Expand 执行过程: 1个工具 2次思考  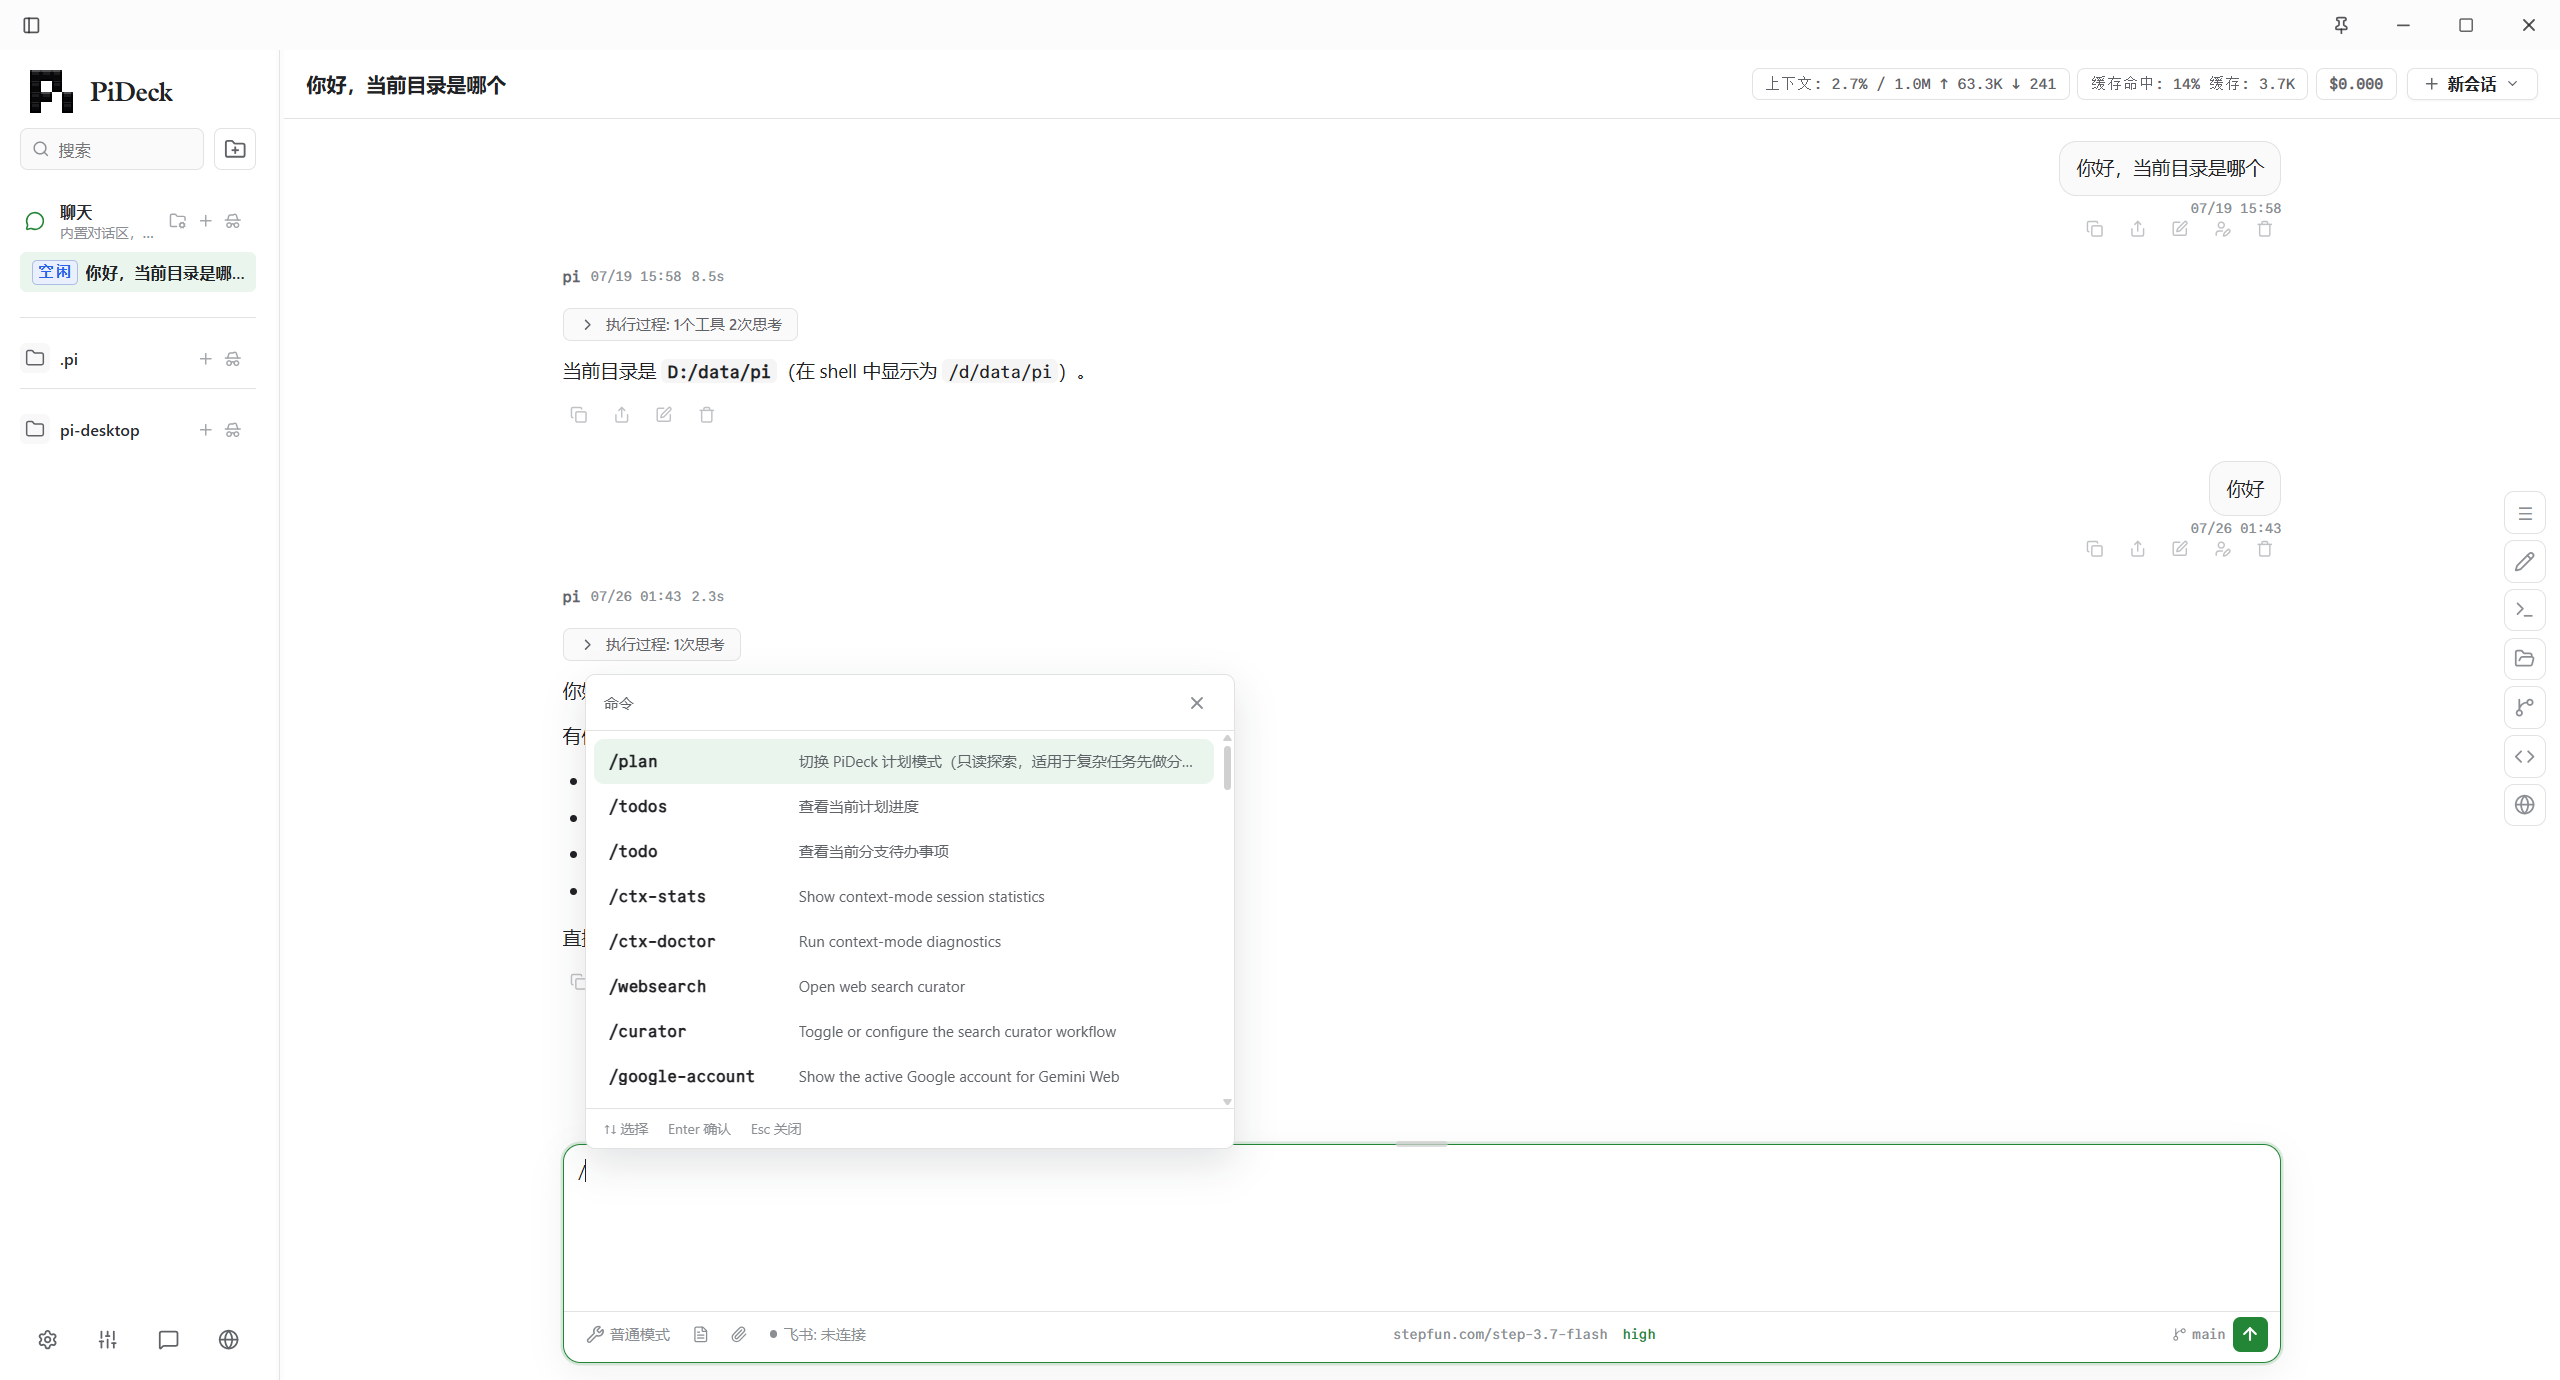680,325
